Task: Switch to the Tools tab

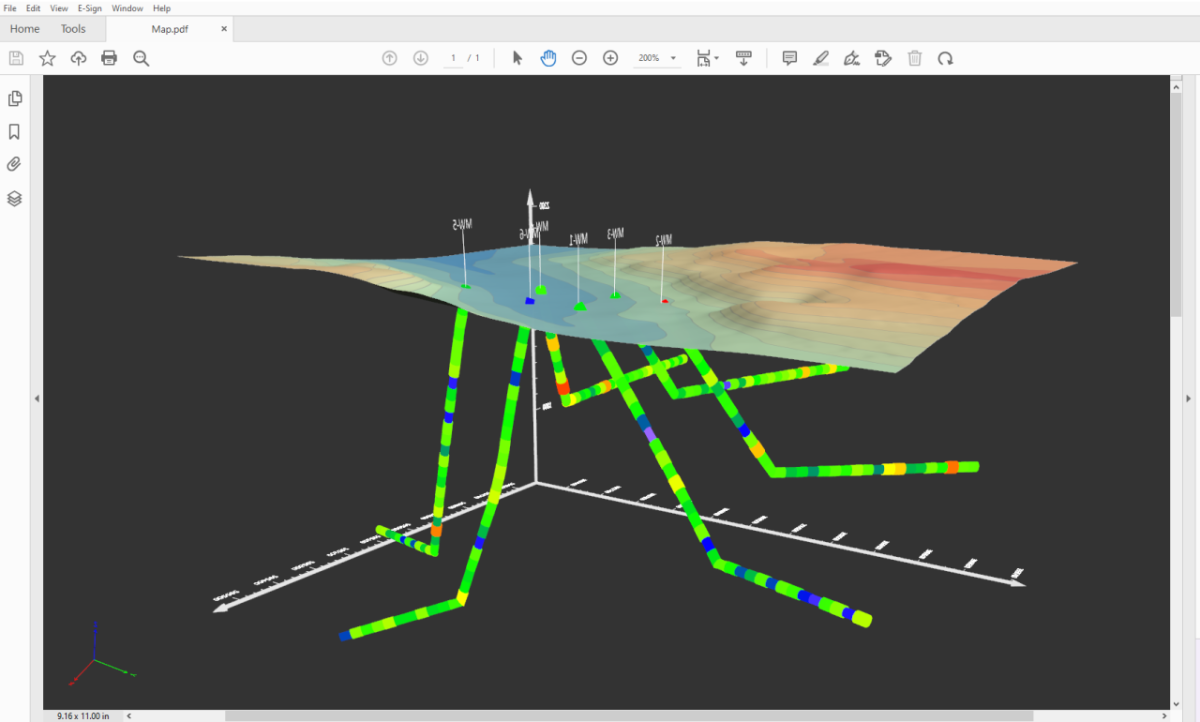Action: point(73,29)
